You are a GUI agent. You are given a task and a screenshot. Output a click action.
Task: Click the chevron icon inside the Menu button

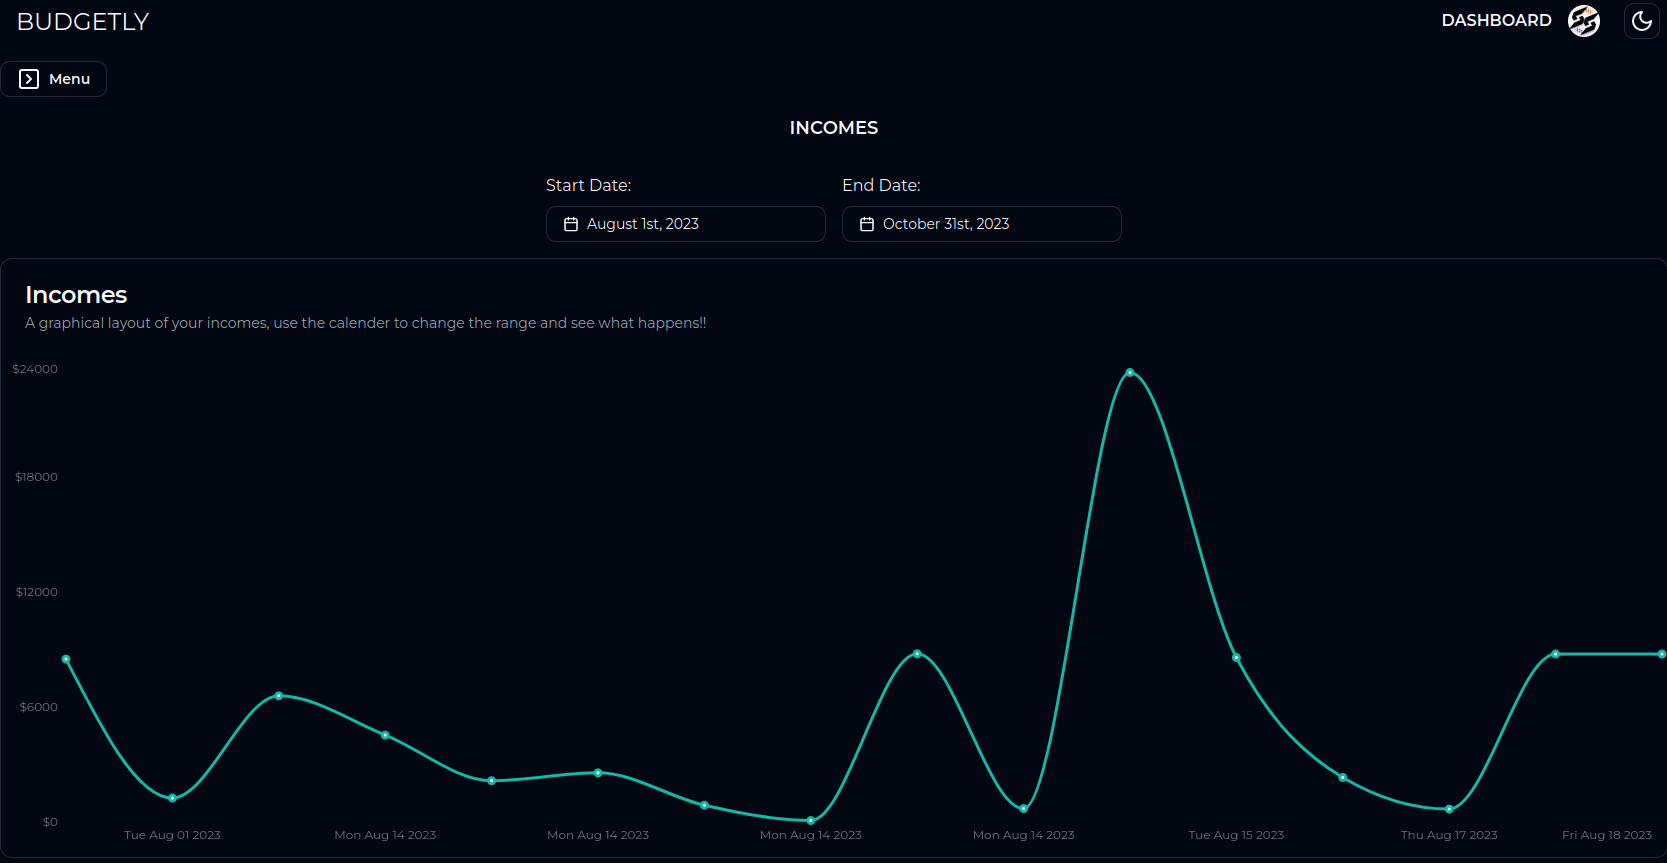tap(29, 79)
